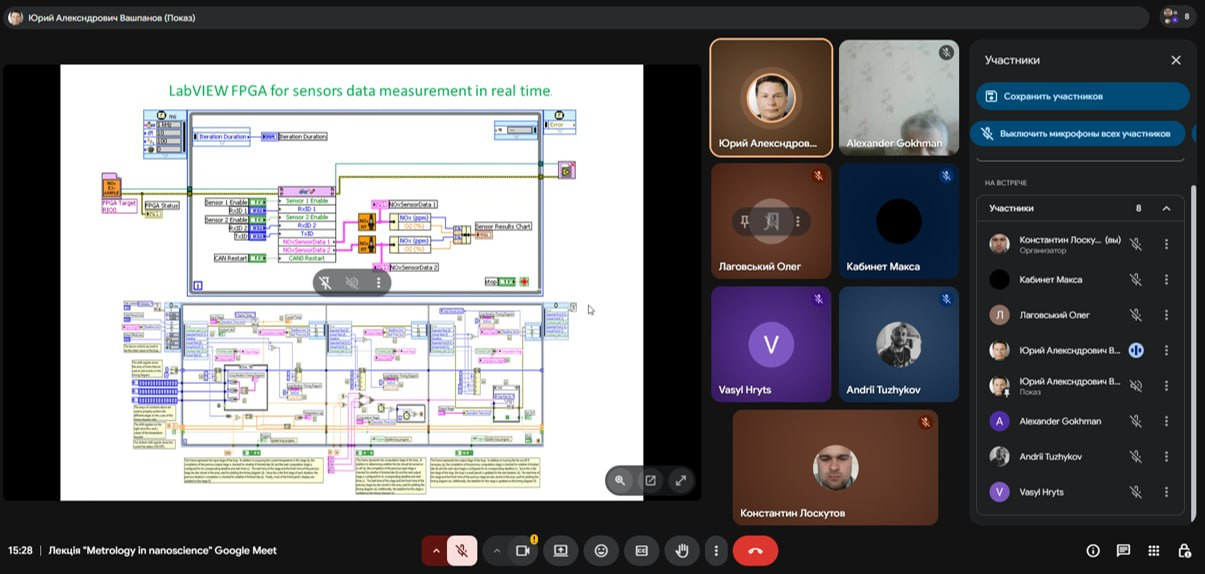
Task: Unmute your microphone in the bottom bar
Action: pos(462,550)
